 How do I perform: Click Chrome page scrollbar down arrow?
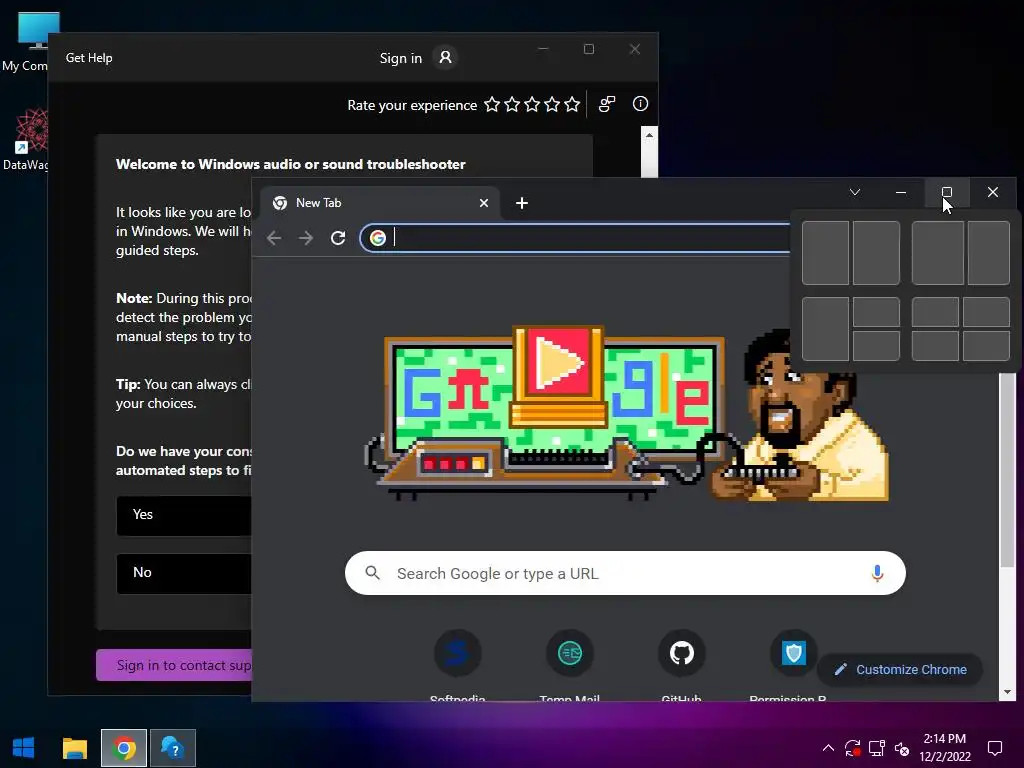[x=1007, y=692]
